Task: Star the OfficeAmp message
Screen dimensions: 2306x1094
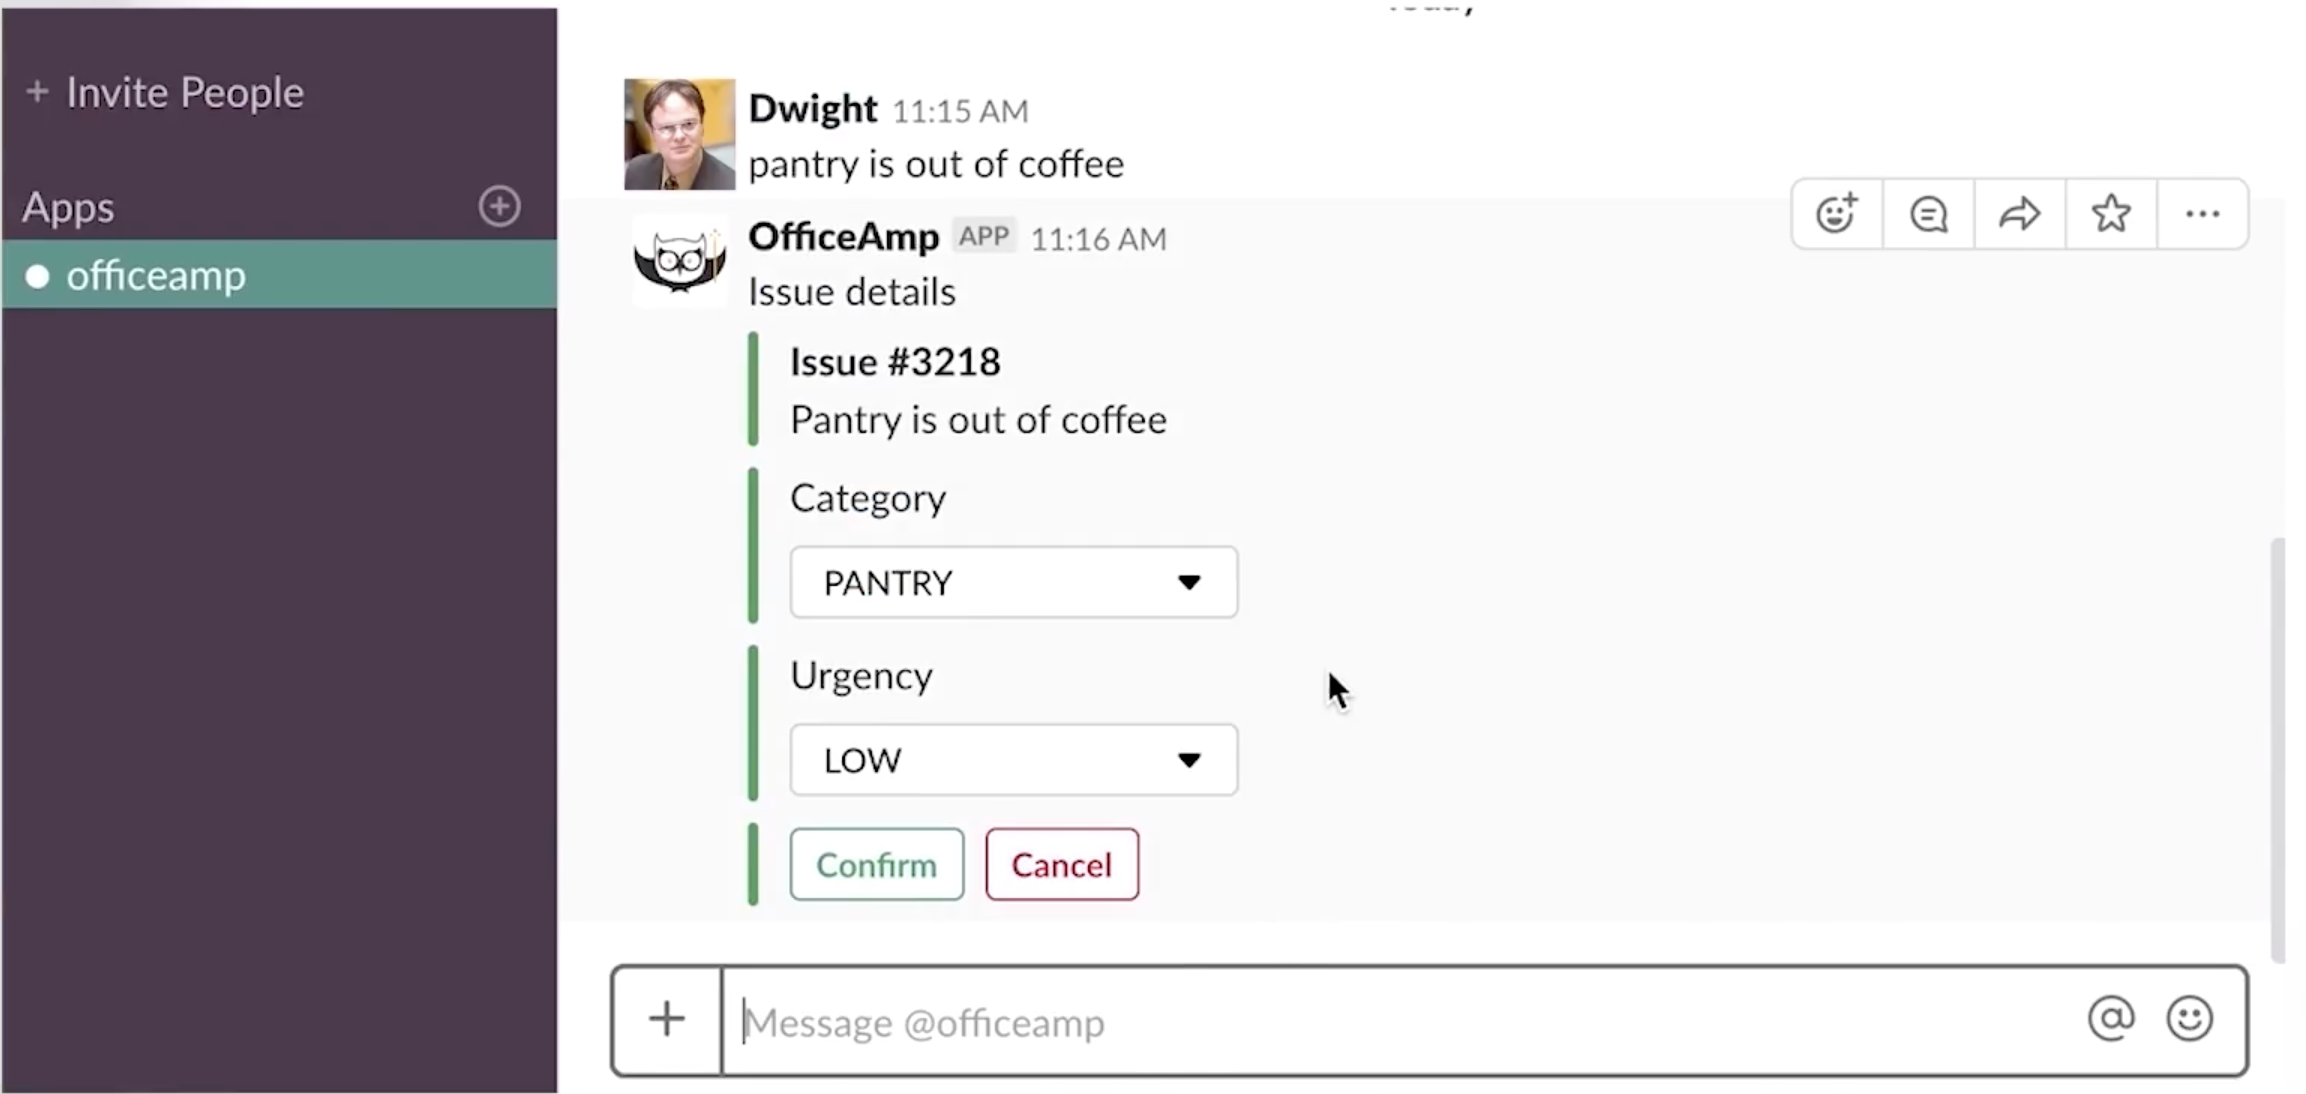Action: 2110,213
